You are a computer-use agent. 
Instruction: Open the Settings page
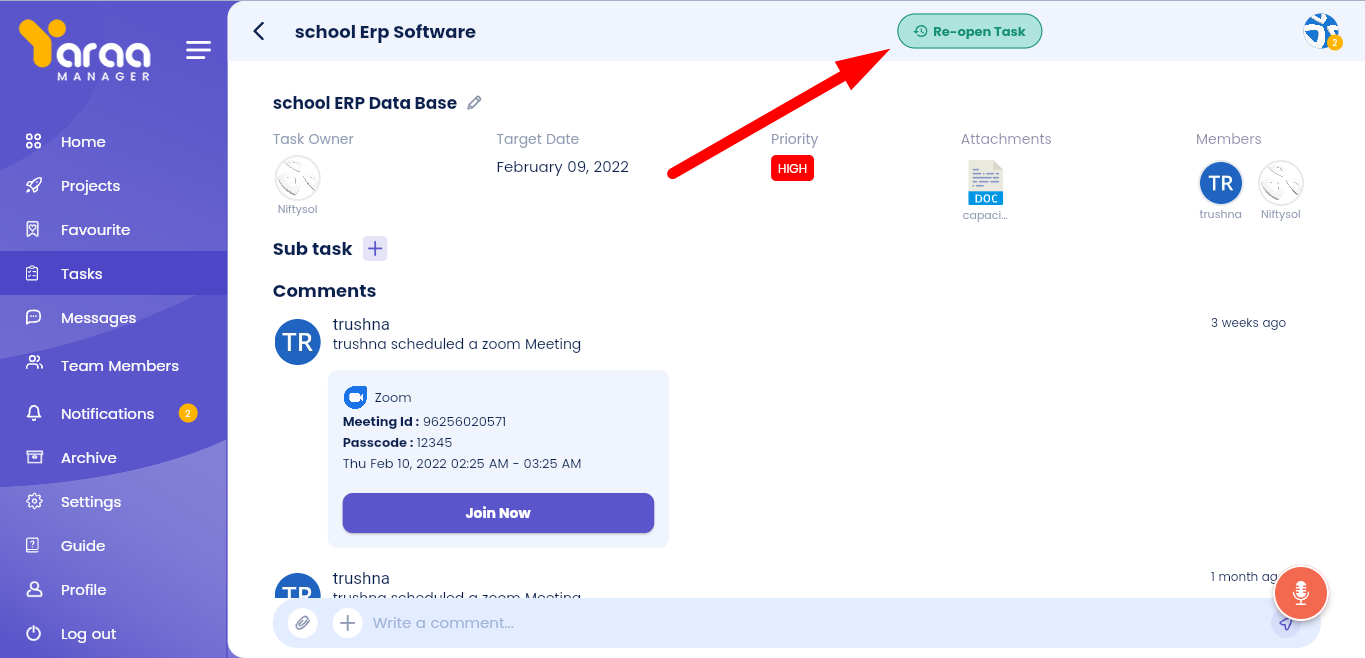(x=91, y=502)
